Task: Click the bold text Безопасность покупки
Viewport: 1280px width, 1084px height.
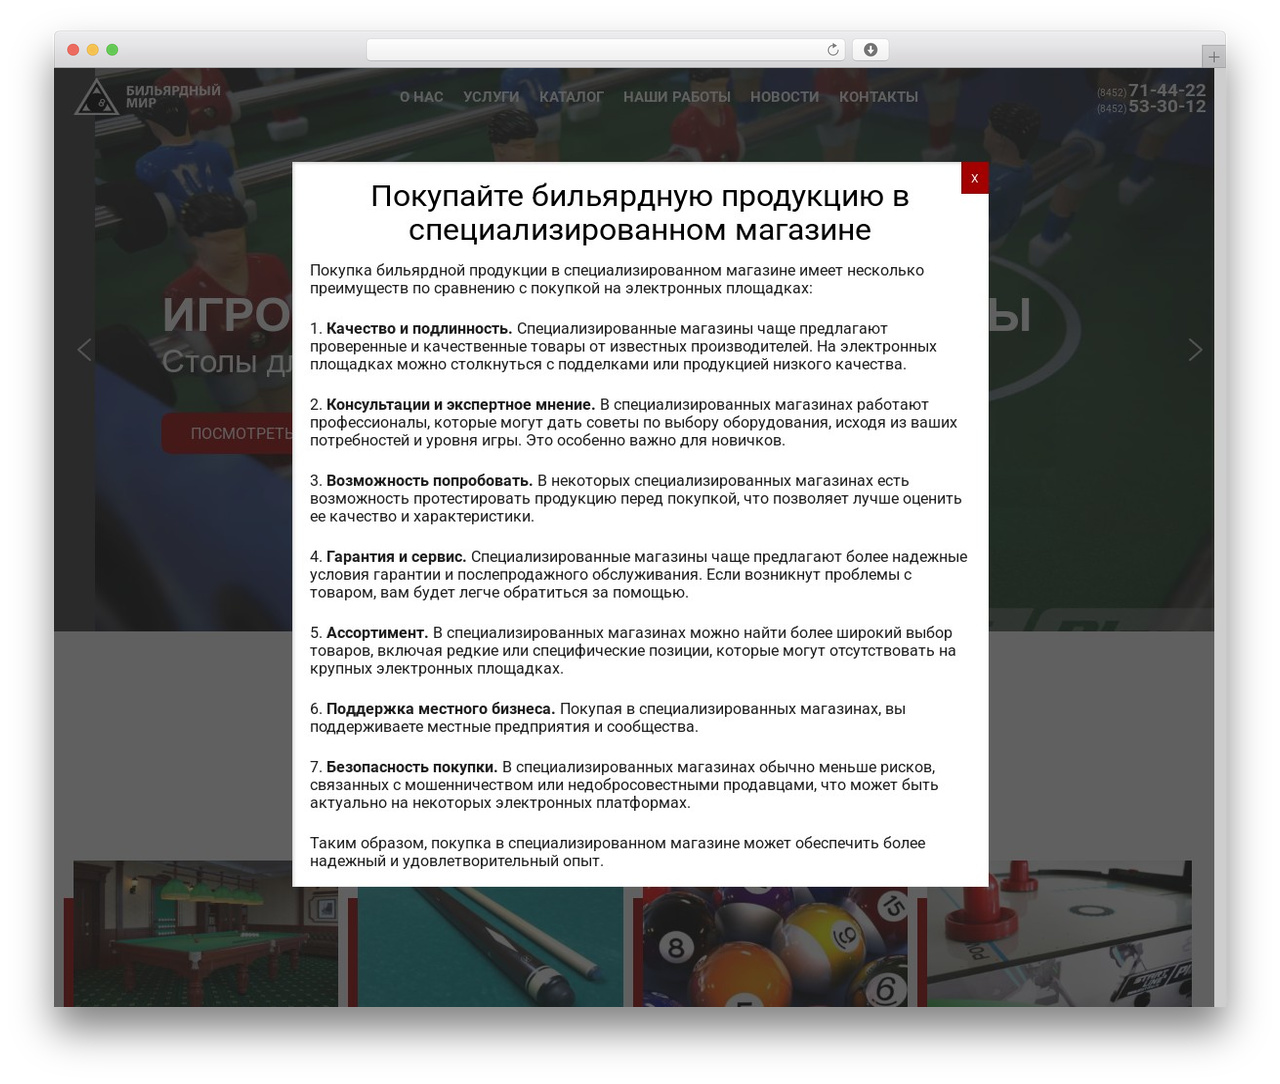Action: (x=412, y=766)
